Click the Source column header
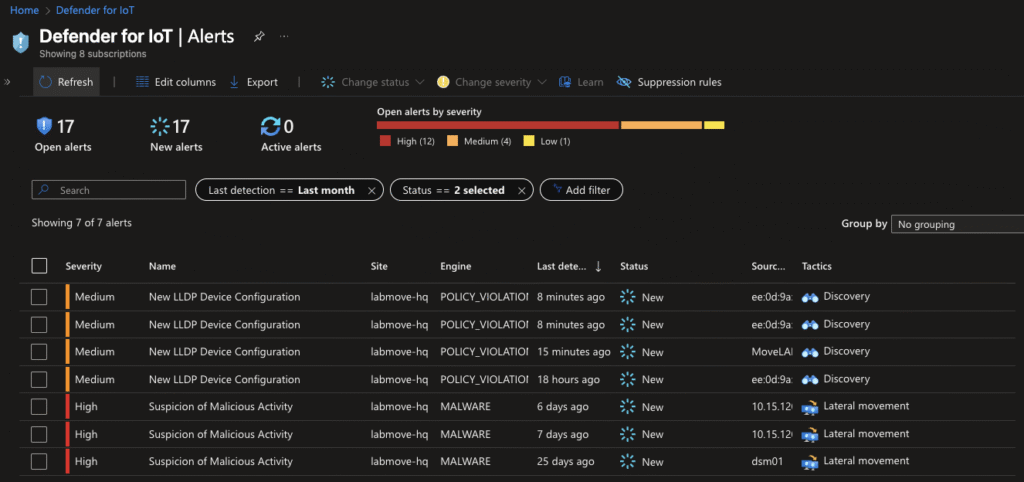This screenshot has height=482, width=1024. click(x=769, y=266)
